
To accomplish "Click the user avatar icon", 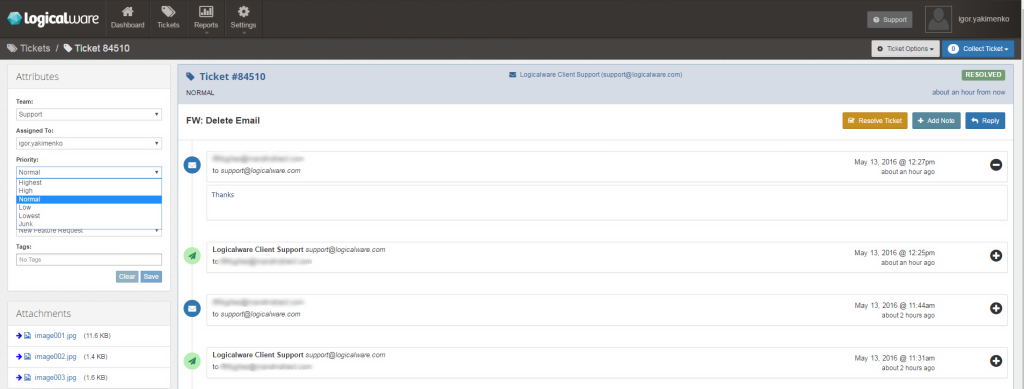I will pos(938,20).
